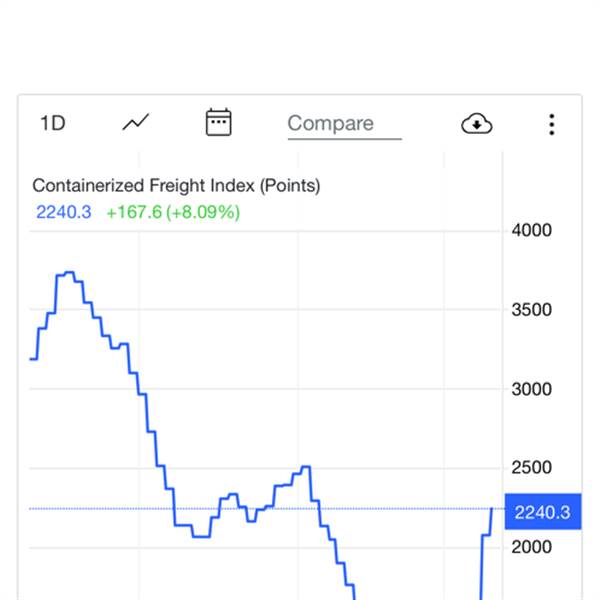Click the Containerized Freight Index title
The height and width of the screenshot is (600, 600).
(176, 186)
